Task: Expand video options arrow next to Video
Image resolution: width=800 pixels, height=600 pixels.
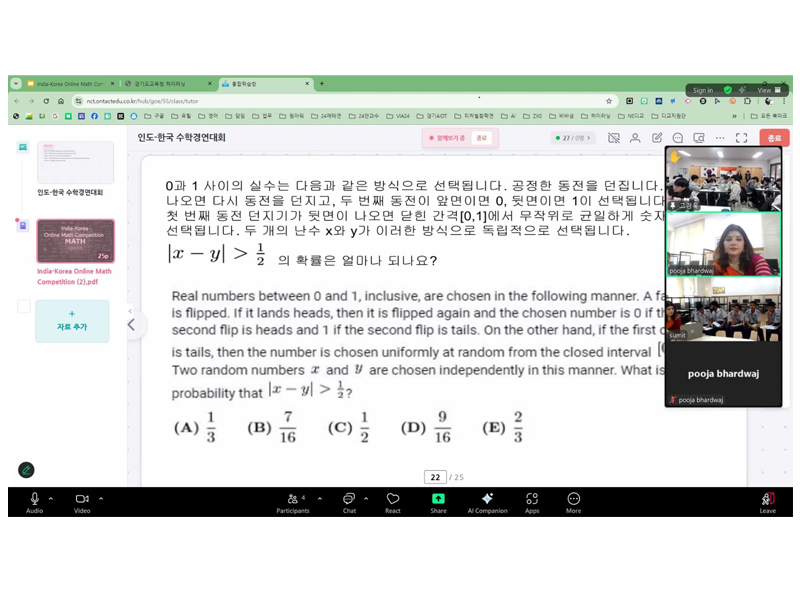Action: [100, 498]
